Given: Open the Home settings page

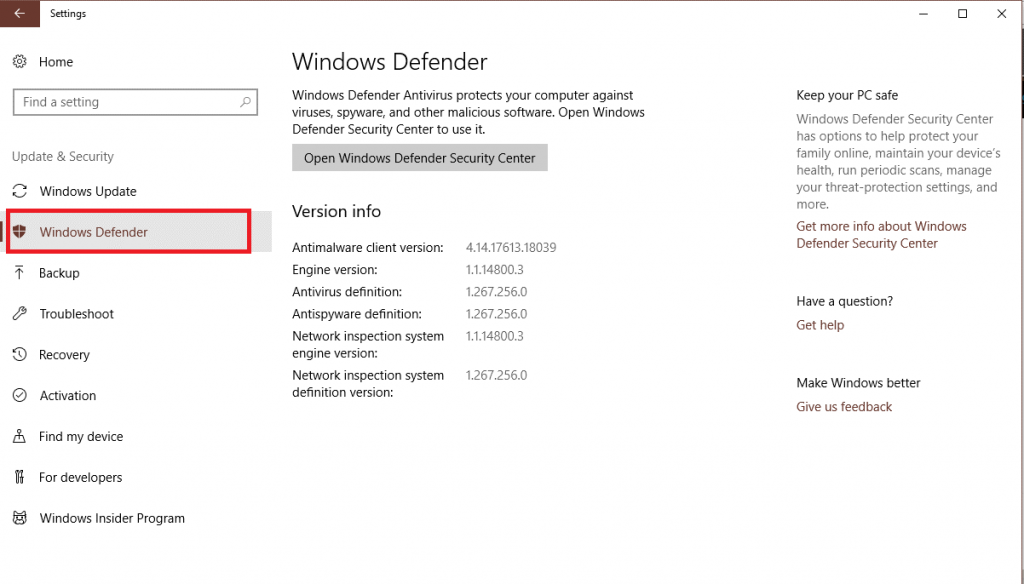Looking at the screenshot, I should (56, 61).
